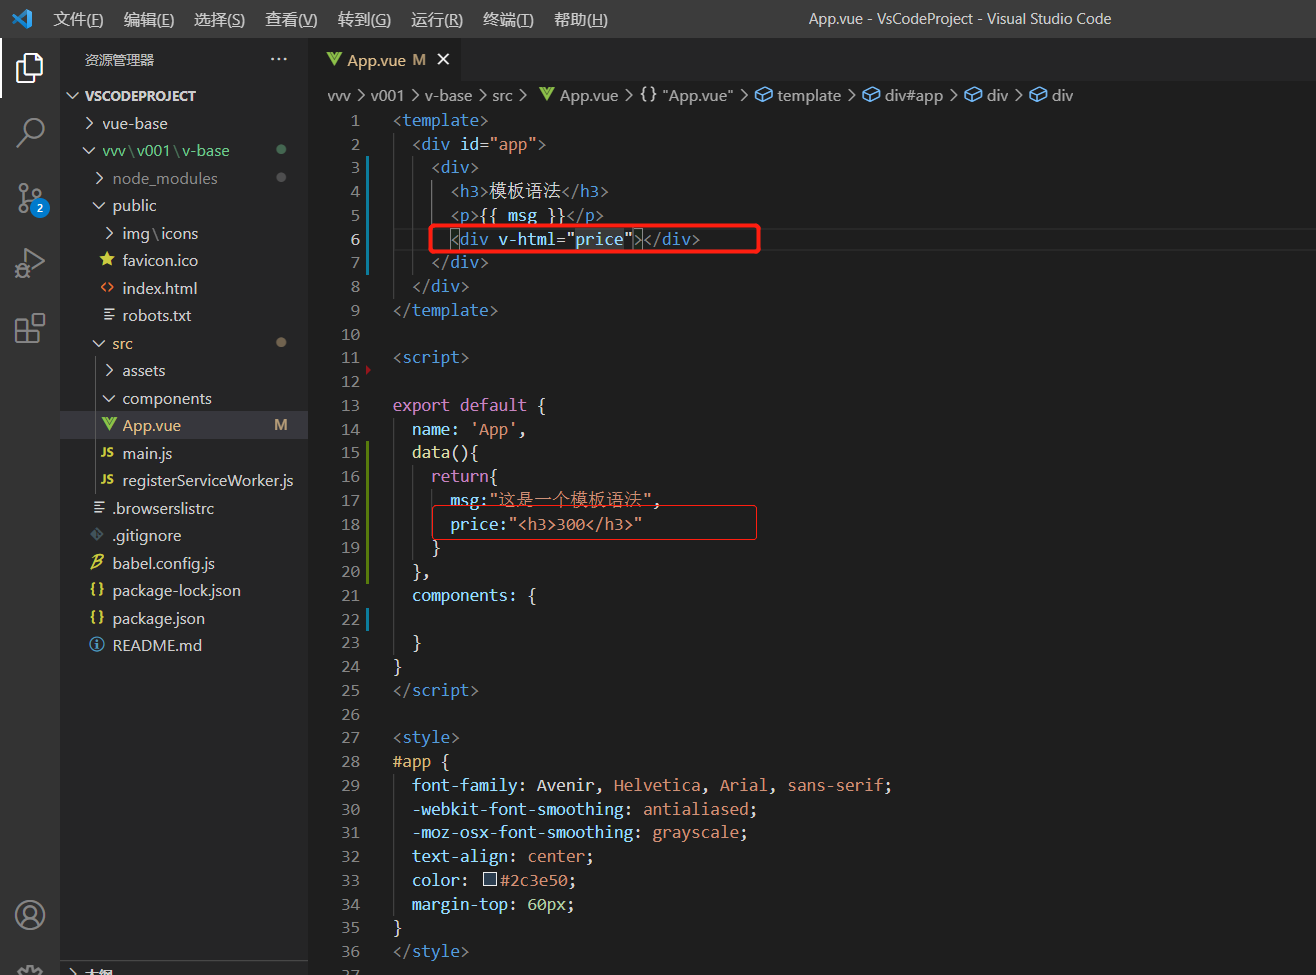
Task: Click the 资源管理器 panel title
Action: [x=119, y=60]
